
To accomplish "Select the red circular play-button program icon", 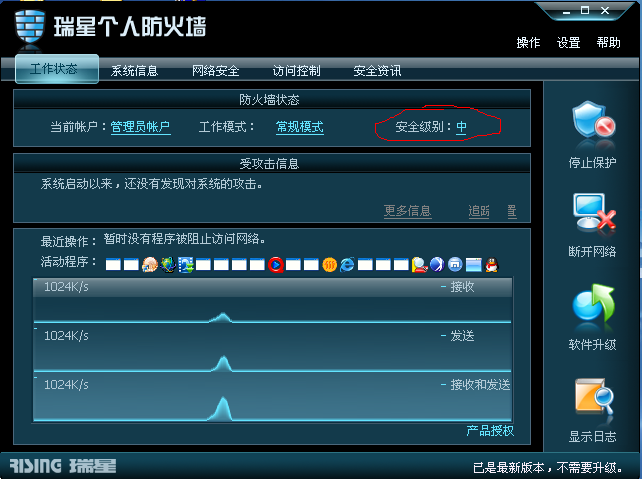I will (x=276, y=265).
